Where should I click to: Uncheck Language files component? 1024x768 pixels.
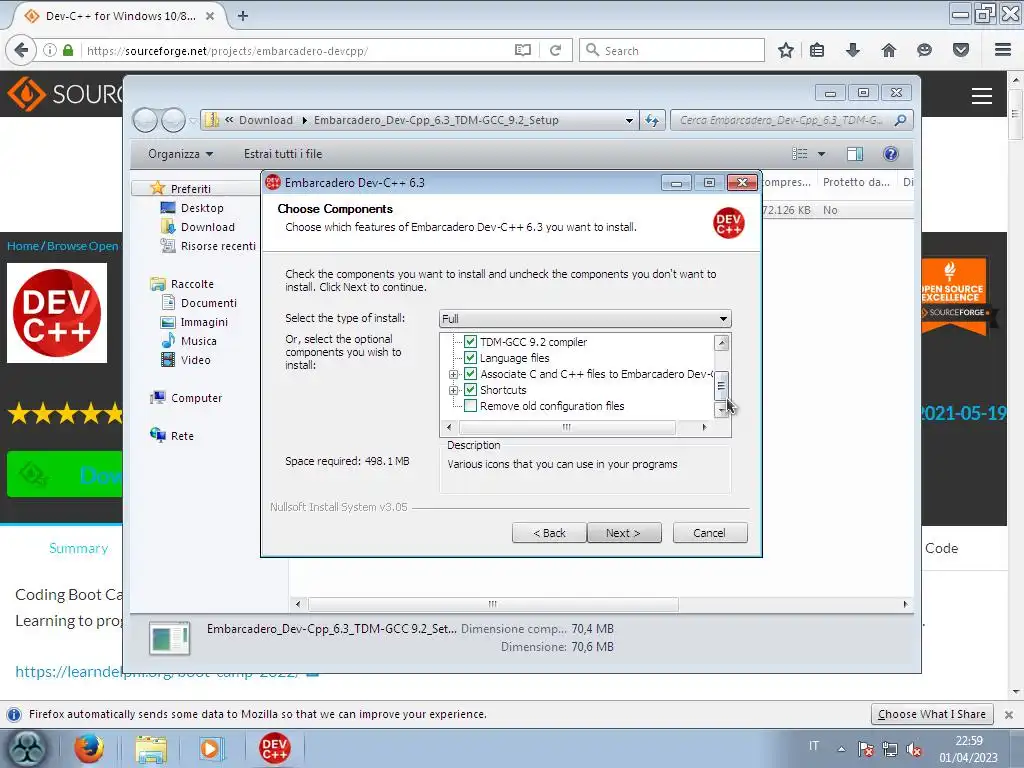470,358
